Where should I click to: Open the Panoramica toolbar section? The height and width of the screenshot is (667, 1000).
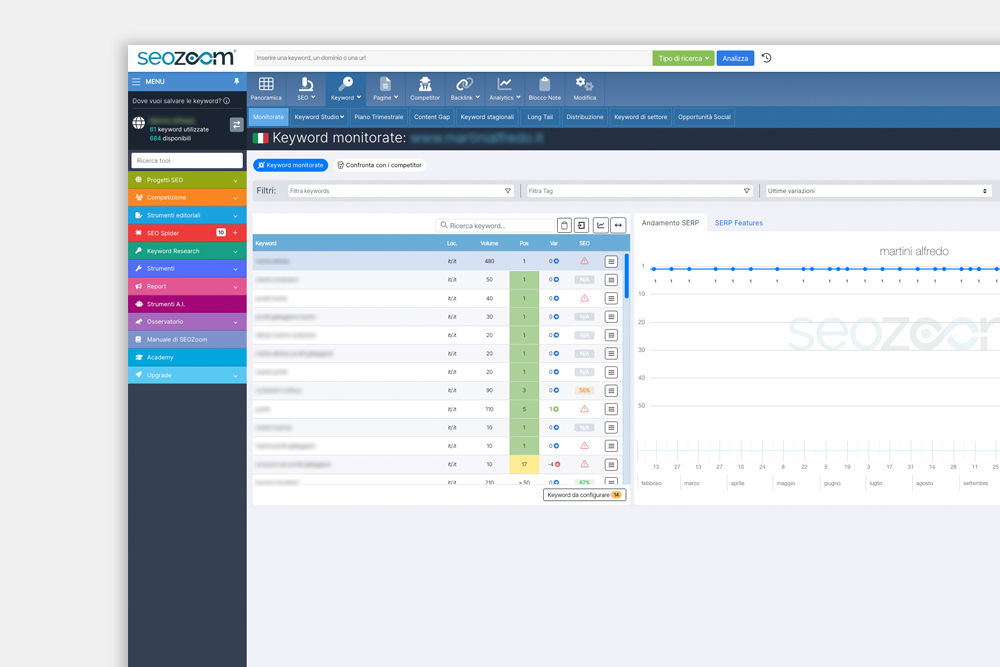pos(266,89)
